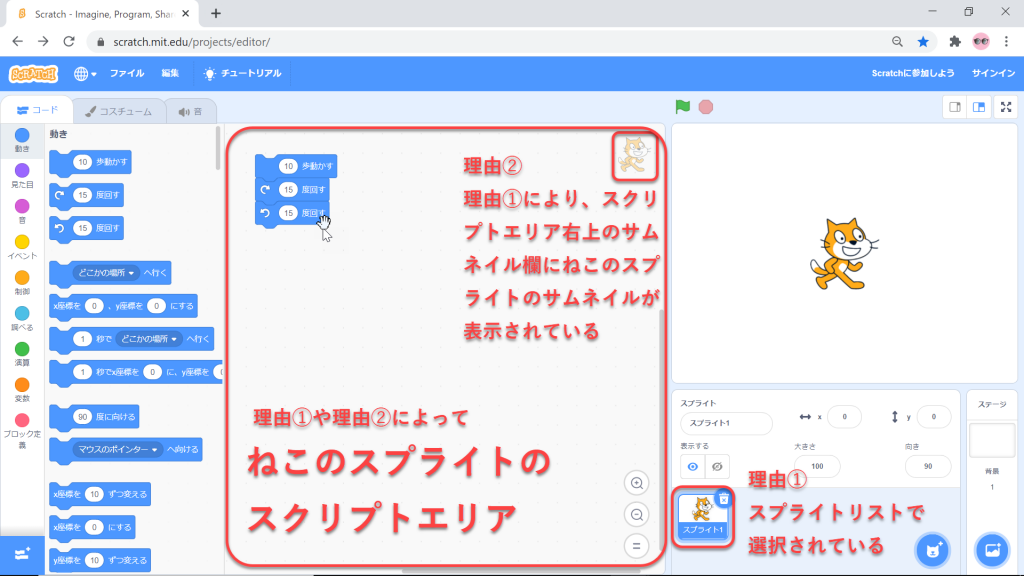Click the y座標を10ずつ変える block
The height and width of the screenshot is (576, 1024).
pyautogui.click(x=100, y=560)
